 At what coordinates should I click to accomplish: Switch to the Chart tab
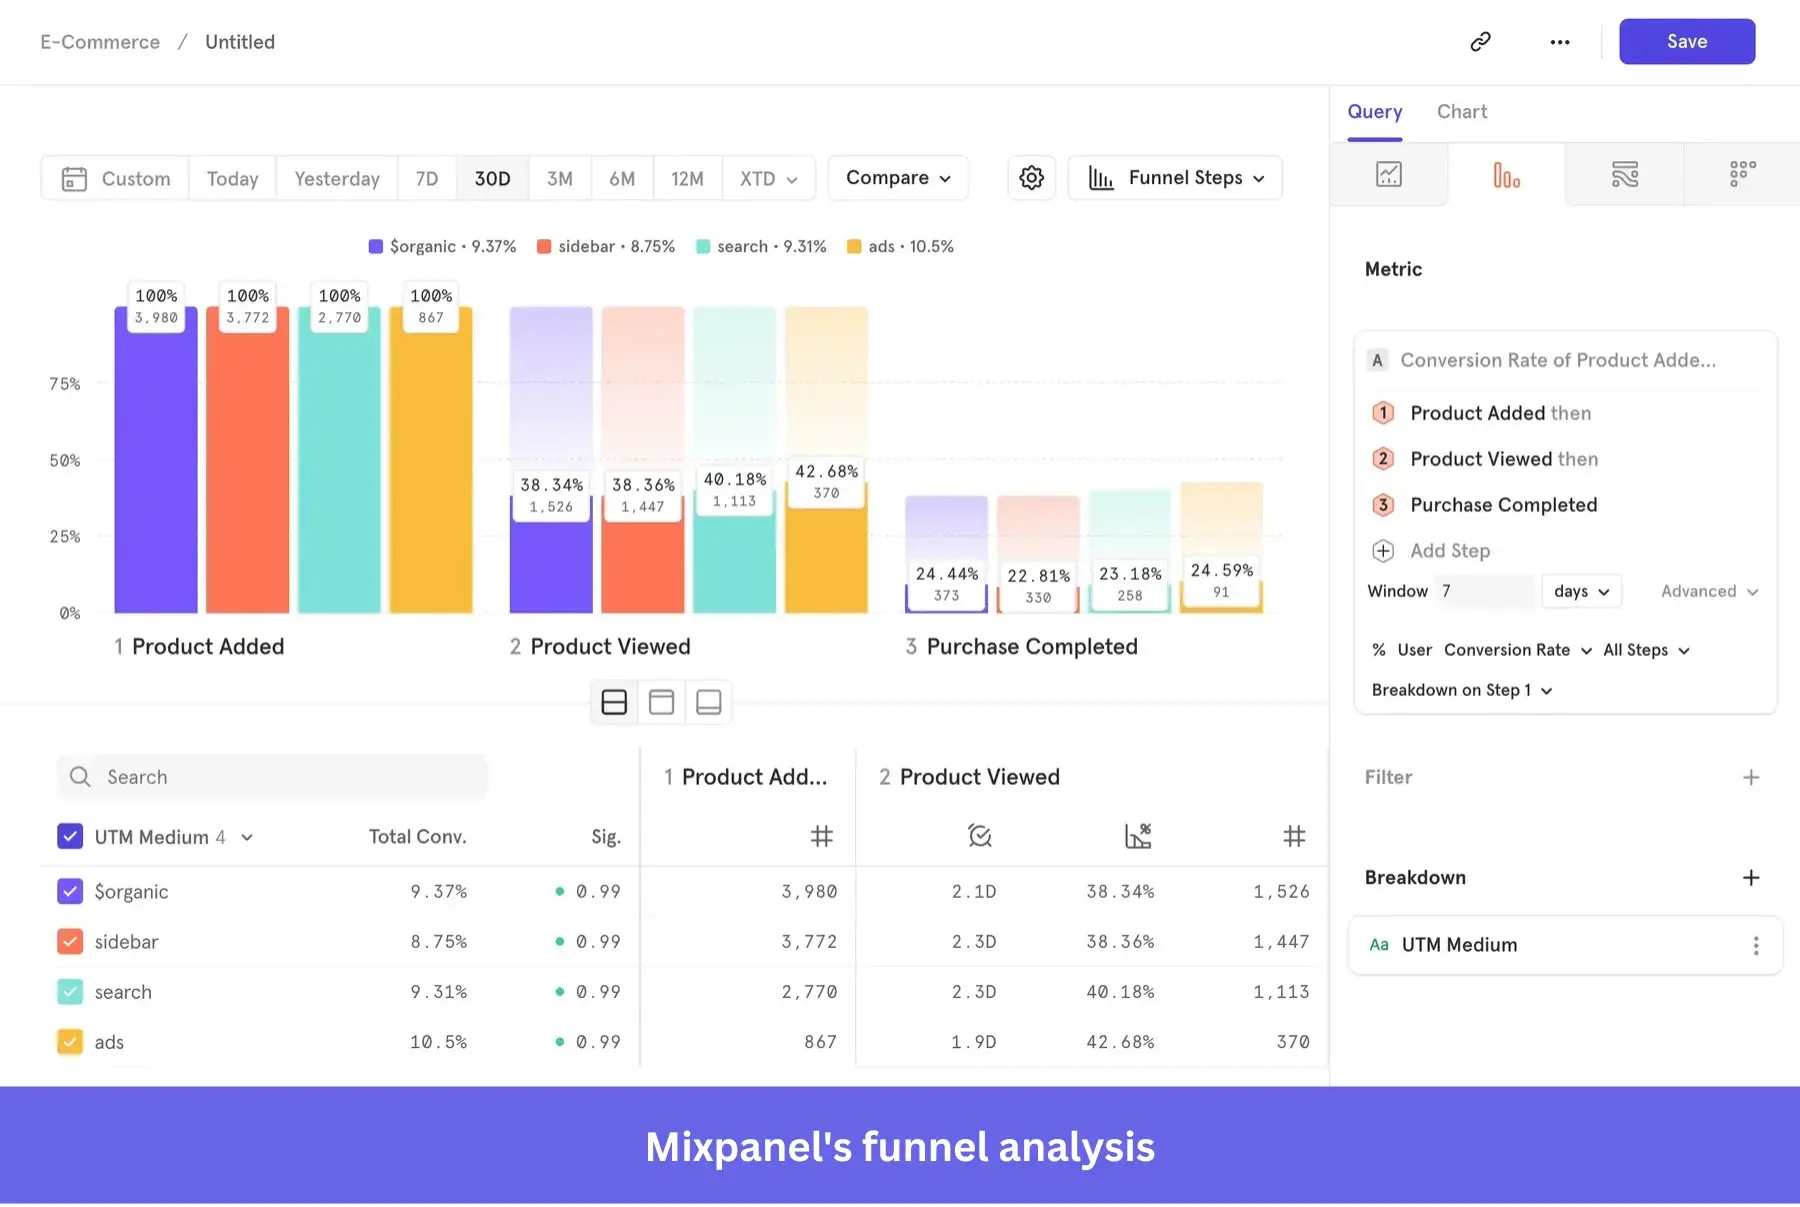point(1462,111)
